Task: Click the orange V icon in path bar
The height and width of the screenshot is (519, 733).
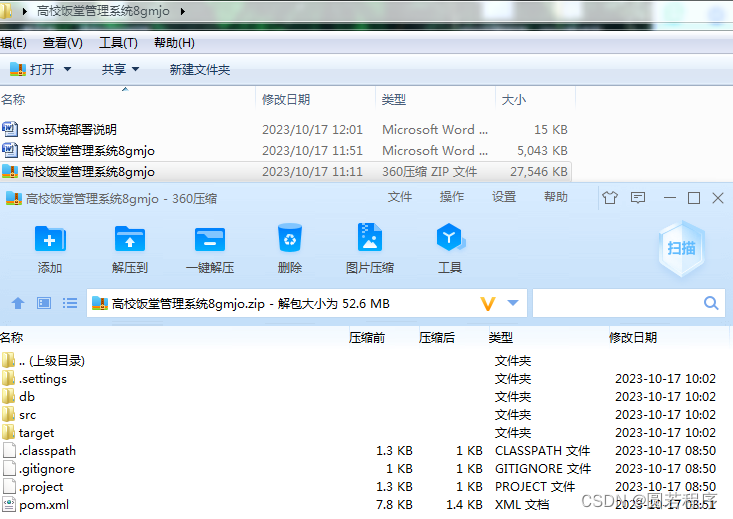Action: pos(488,304)
